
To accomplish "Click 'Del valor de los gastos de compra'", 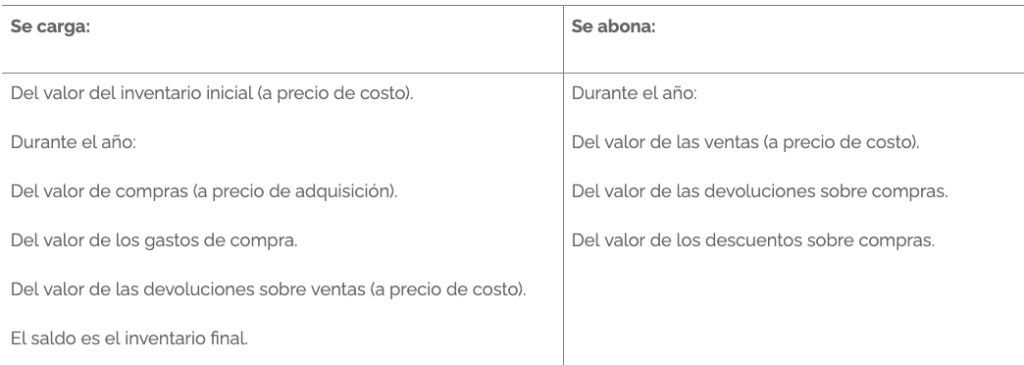I will tap(154, 240).
